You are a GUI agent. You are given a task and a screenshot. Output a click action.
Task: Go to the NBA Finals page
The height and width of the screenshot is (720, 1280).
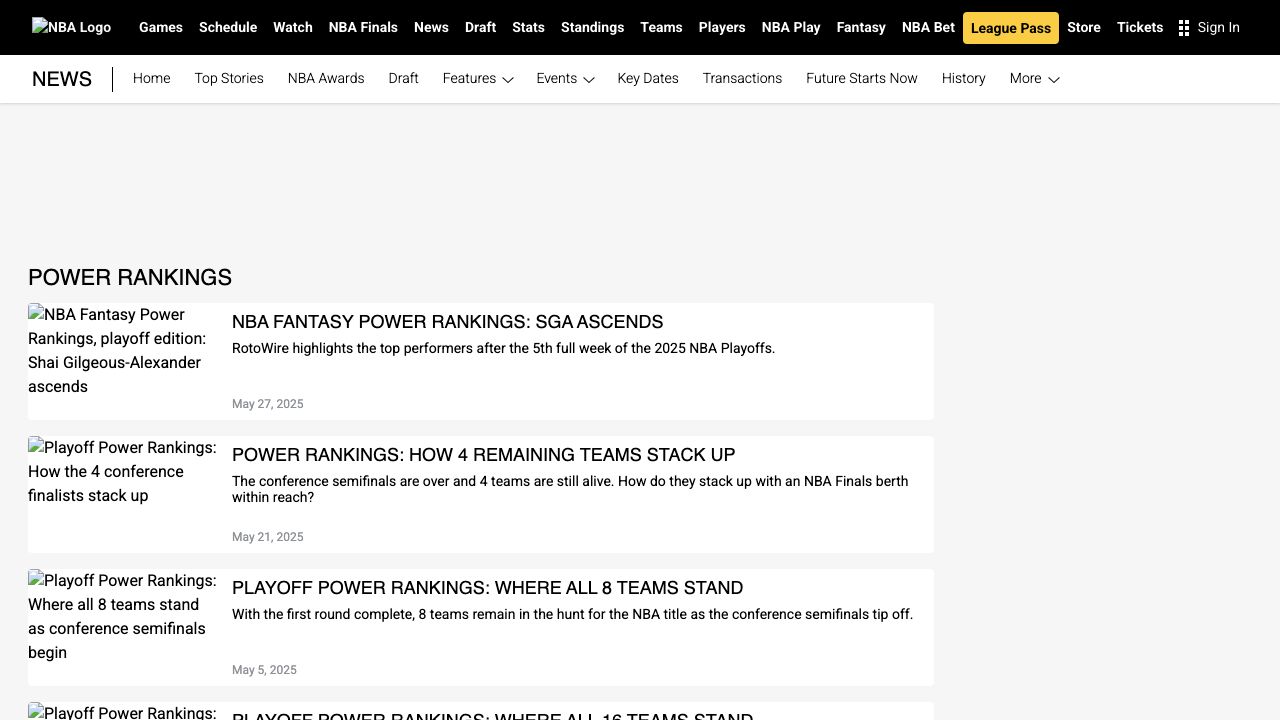tap(363, 28)
